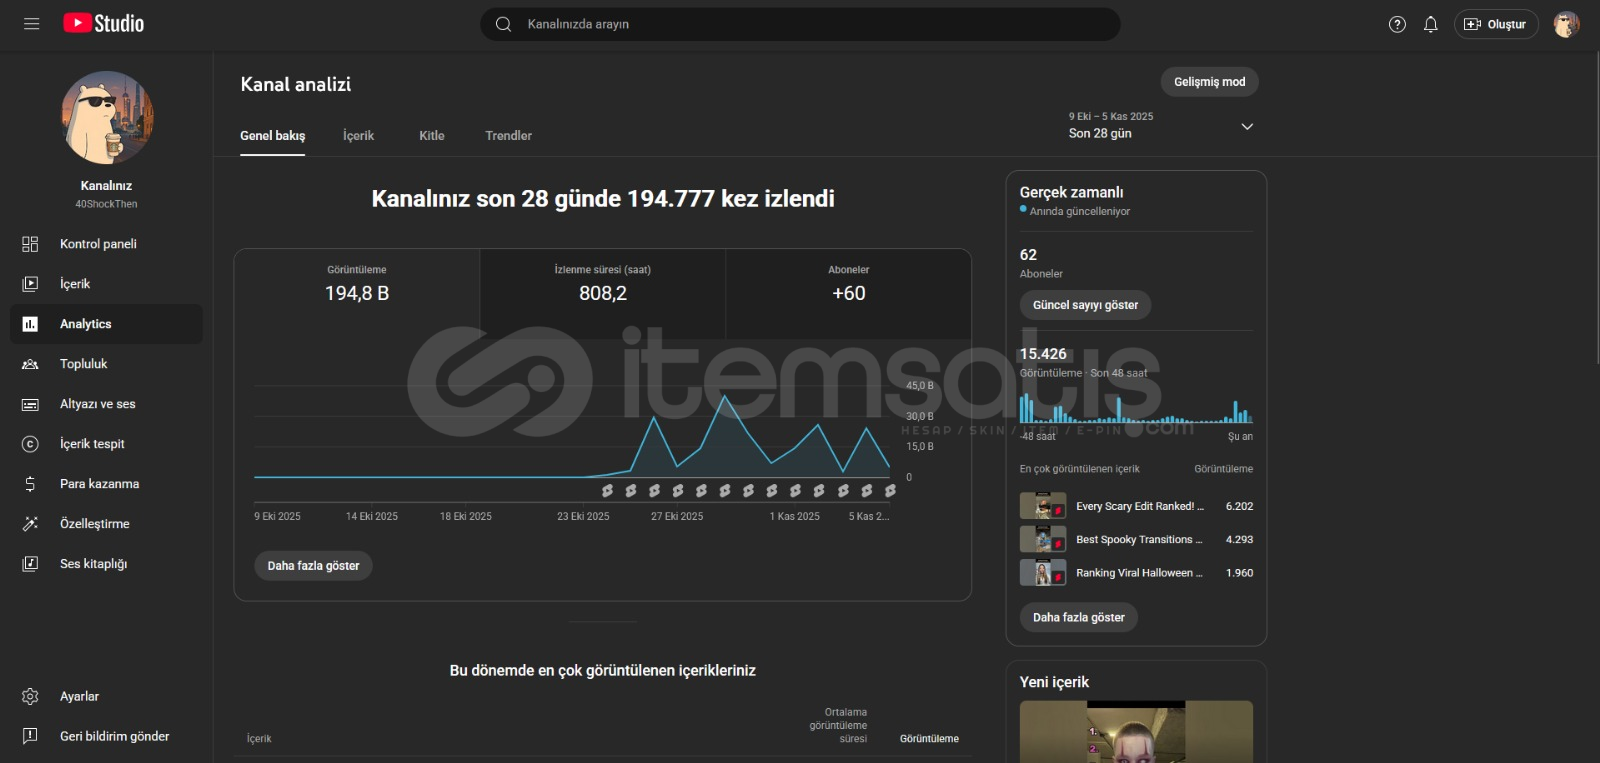The width and height of the screenshot is (1600, 763).
Task: Focus the Kanalınızda arayın search field
Action: [800, 24]
